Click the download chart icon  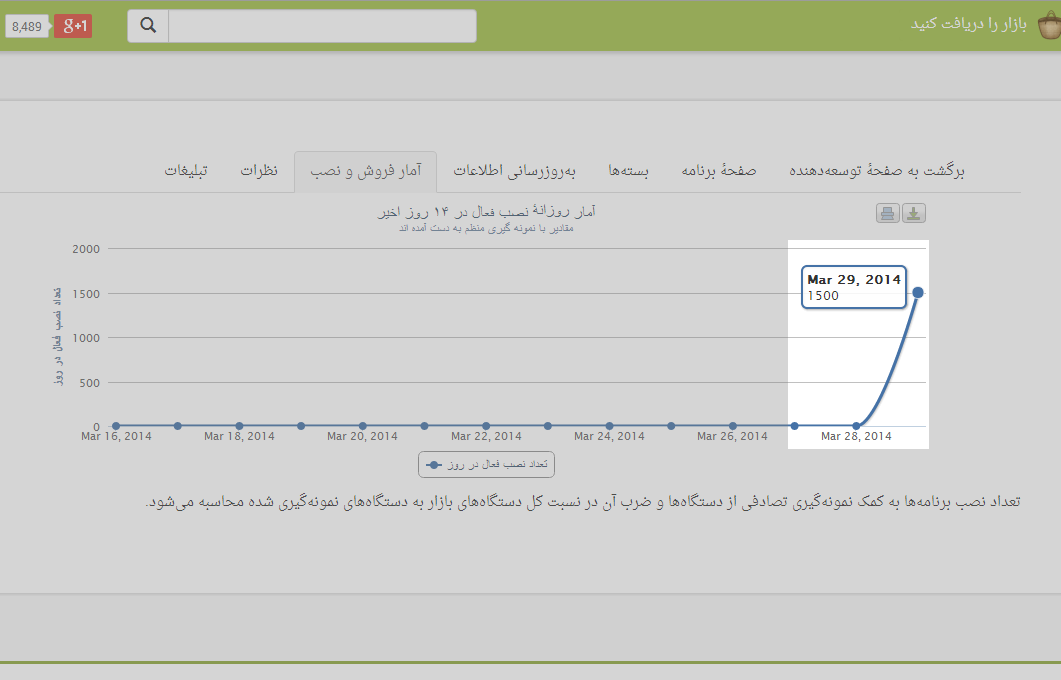[x=914, y=213]
